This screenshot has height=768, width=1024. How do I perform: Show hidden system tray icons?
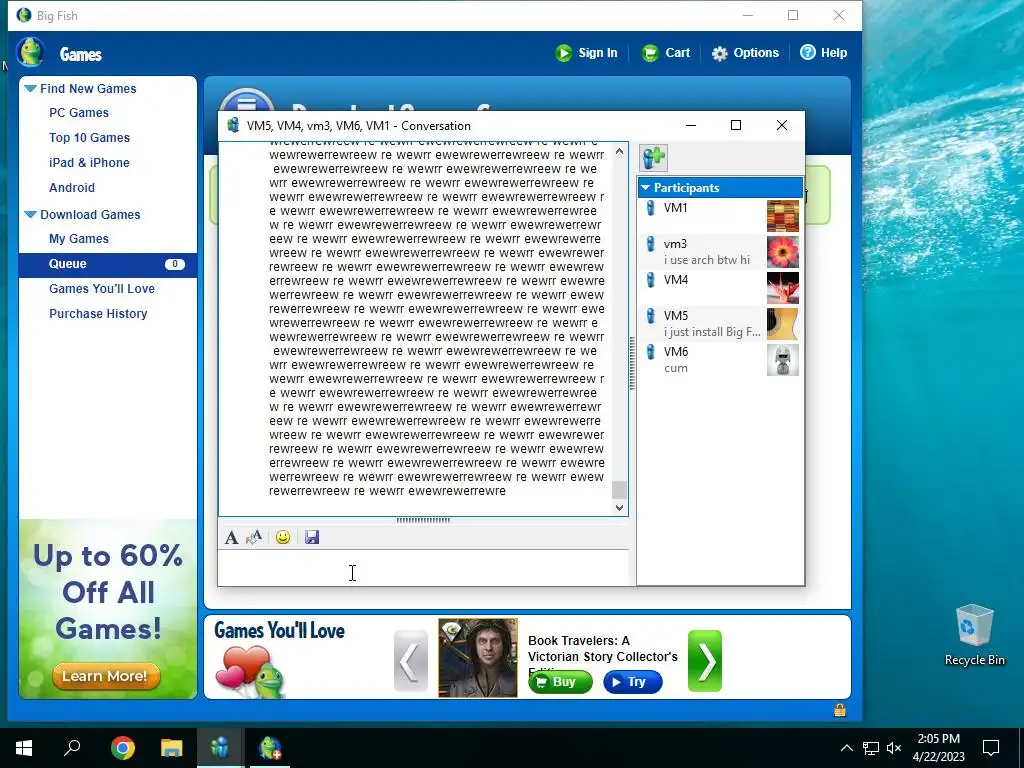[x=846, y=748]
